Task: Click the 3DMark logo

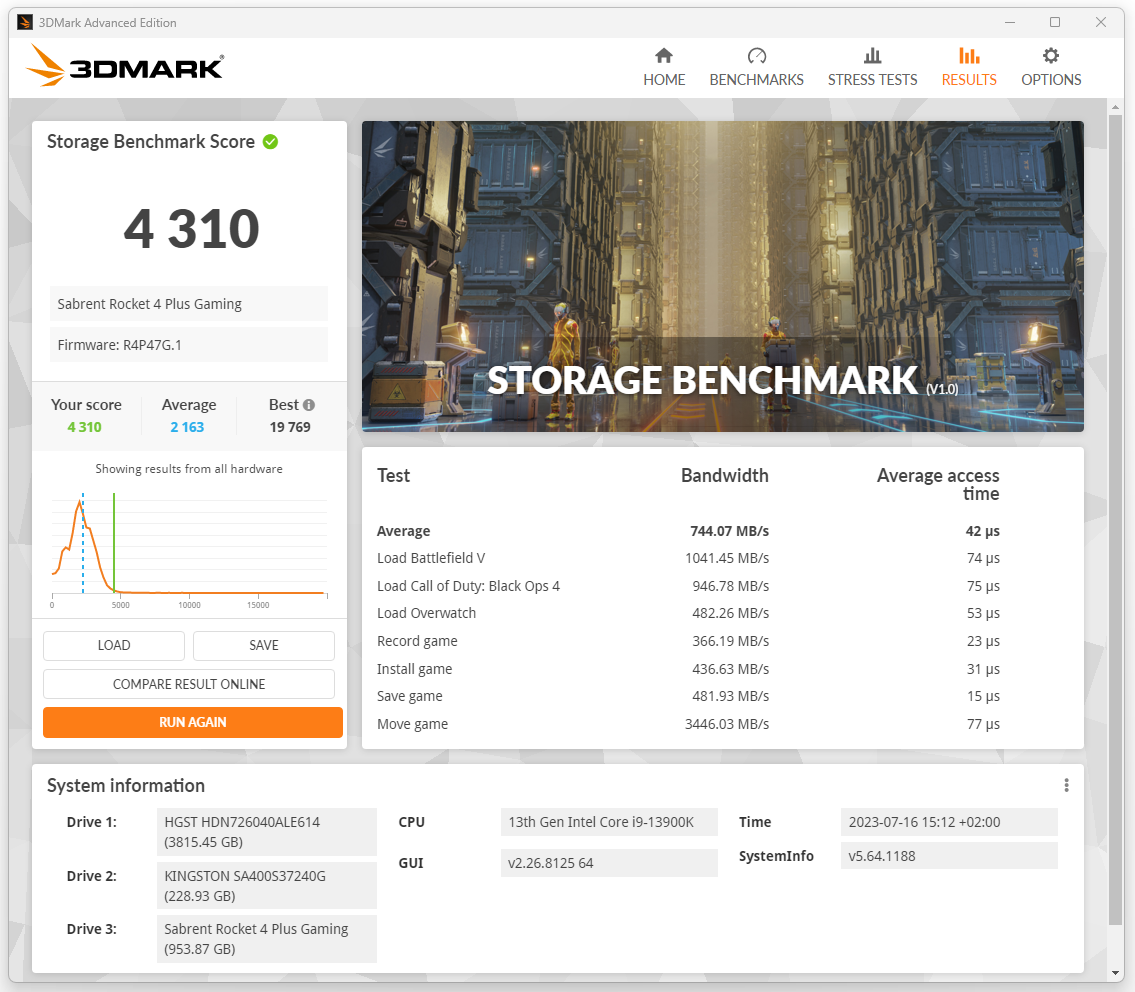Action: (x=125, y=66)
